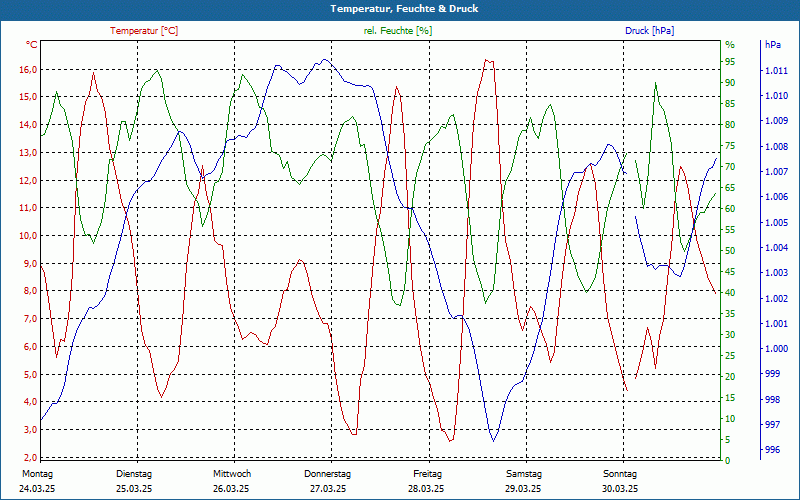Click the '45' humidity axis value

coord(730,271)
